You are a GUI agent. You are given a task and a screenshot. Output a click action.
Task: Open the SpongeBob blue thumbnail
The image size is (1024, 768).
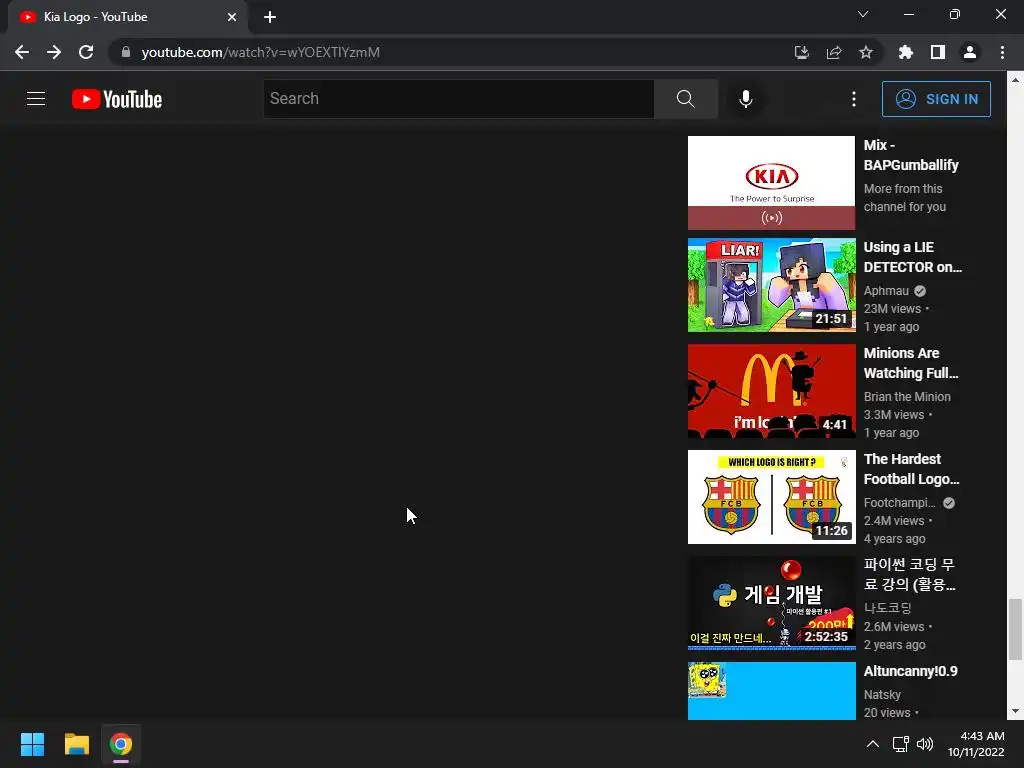click(771, 691)
